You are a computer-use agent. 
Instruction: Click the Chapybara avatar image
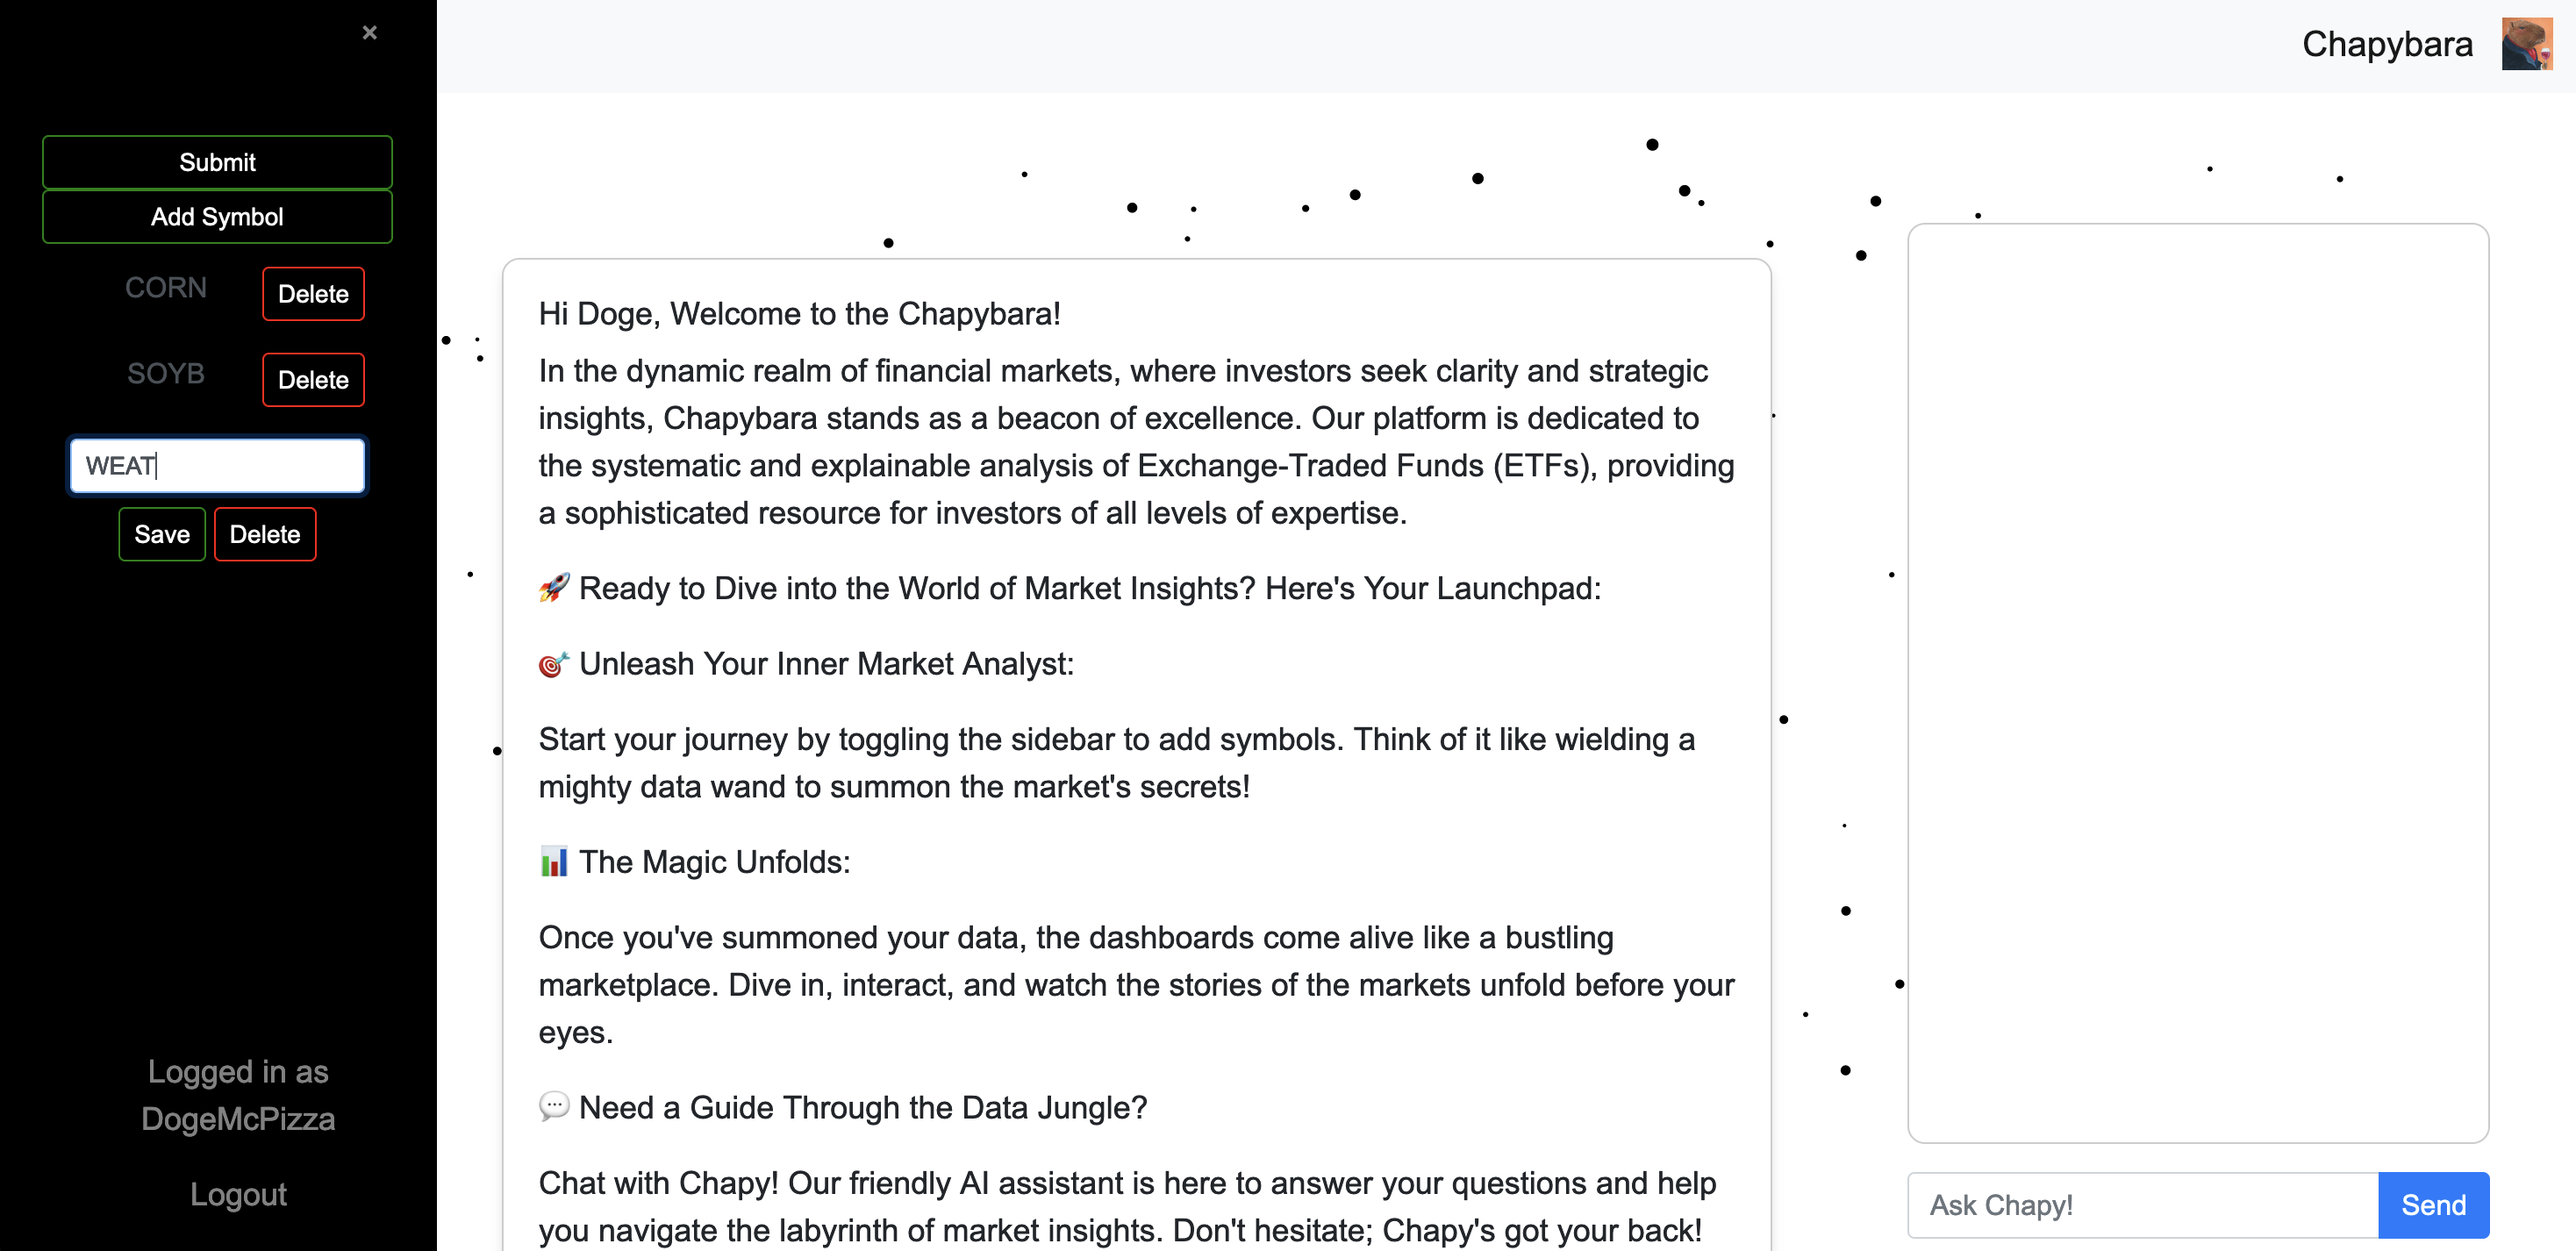[2526, 44]
